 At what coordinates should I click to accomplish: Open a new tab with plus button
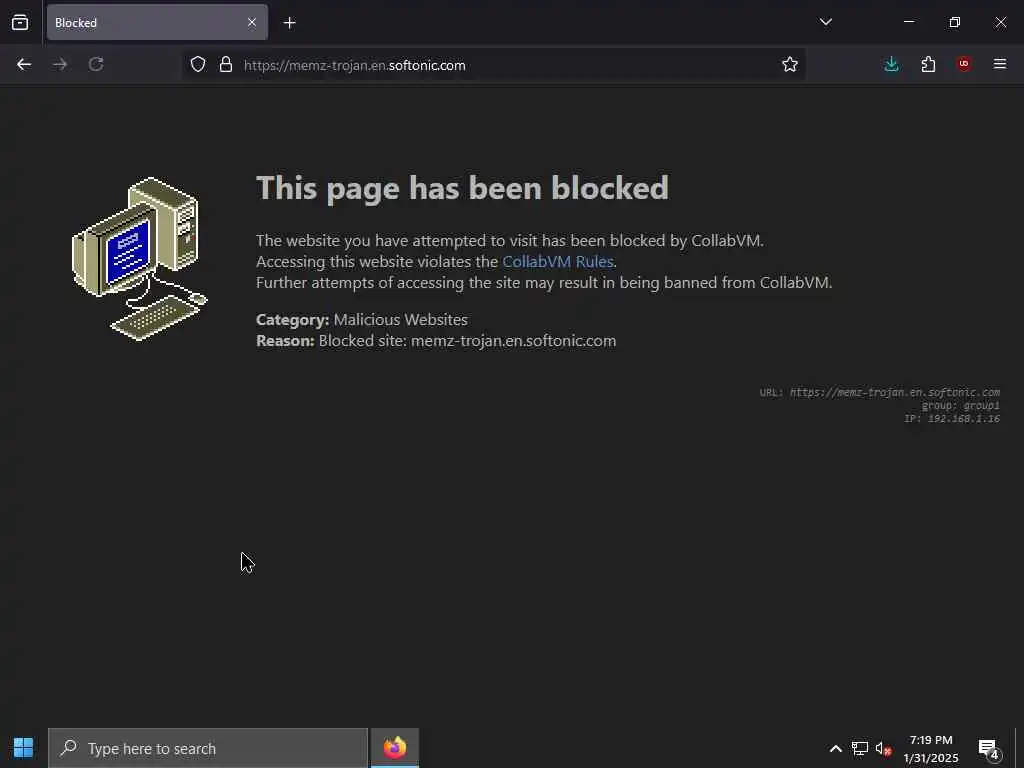click(x=289, y=23)
